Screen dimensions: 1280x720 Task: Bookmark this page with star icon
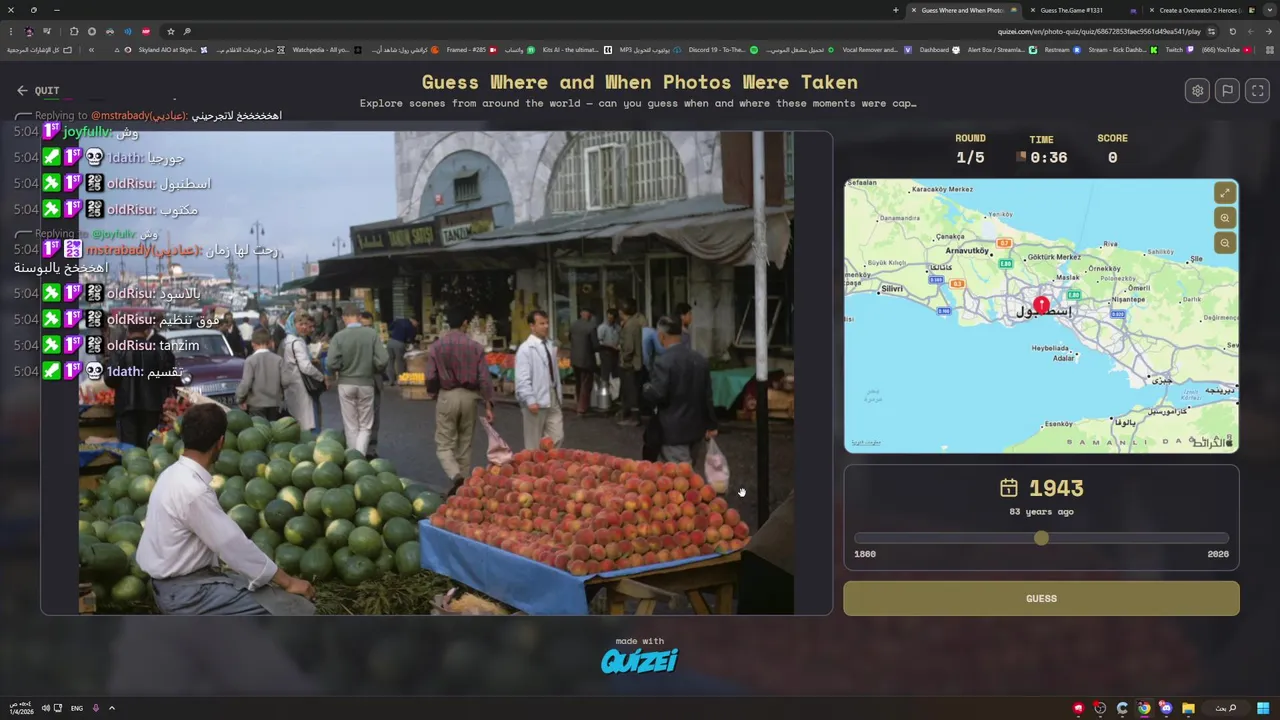tap(171, 32)
